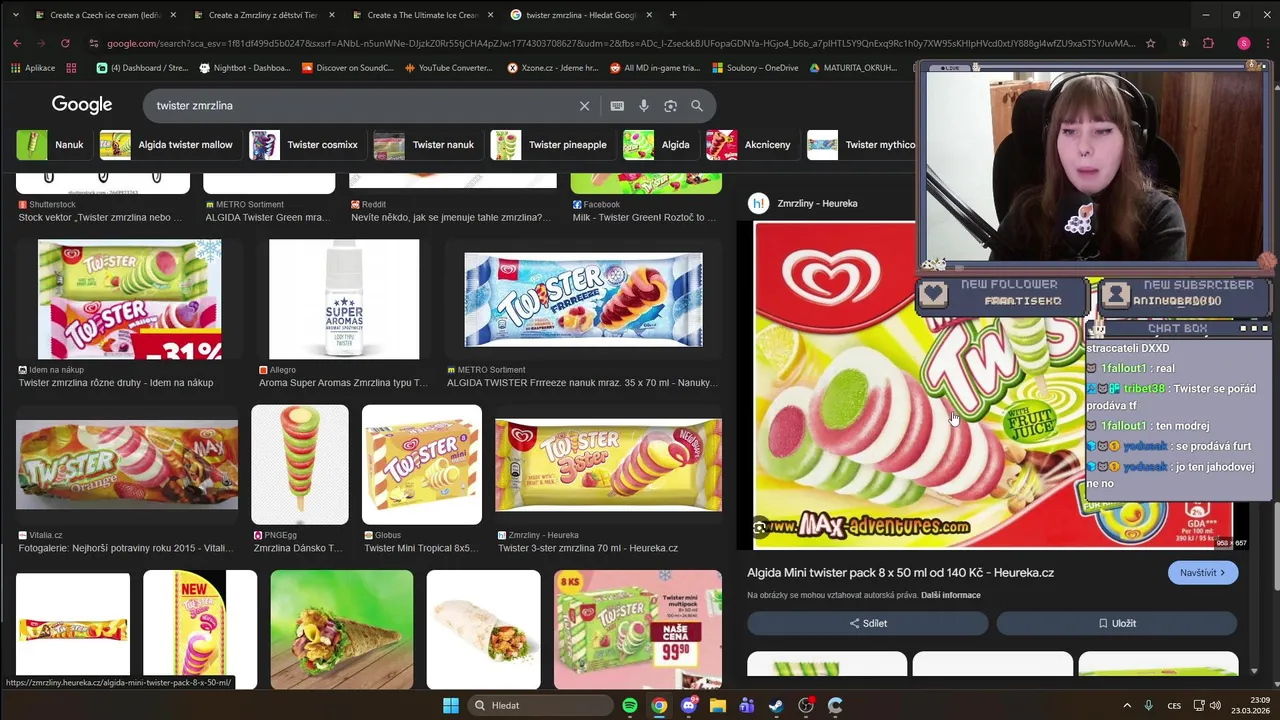This screenshot has height=720, width=1280.
Task: Click the Navštívit button
Action: pyautogui.click(x=1203, y=573)
